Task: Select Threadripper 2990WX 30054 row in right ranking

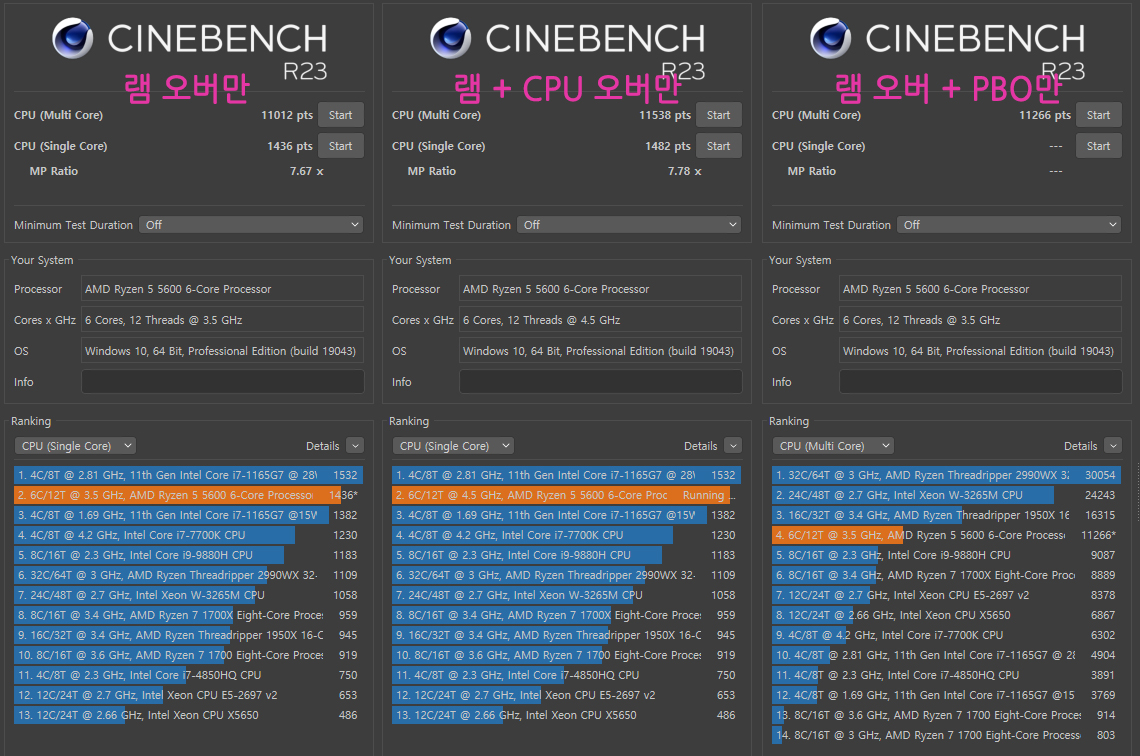Action: click(x=947, y=475)
